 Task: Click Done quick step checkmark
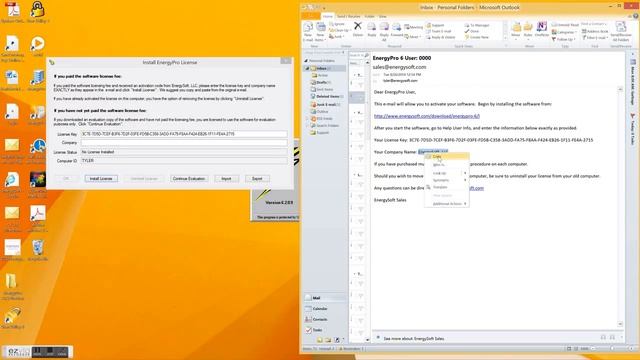click(x=471, y=31)
